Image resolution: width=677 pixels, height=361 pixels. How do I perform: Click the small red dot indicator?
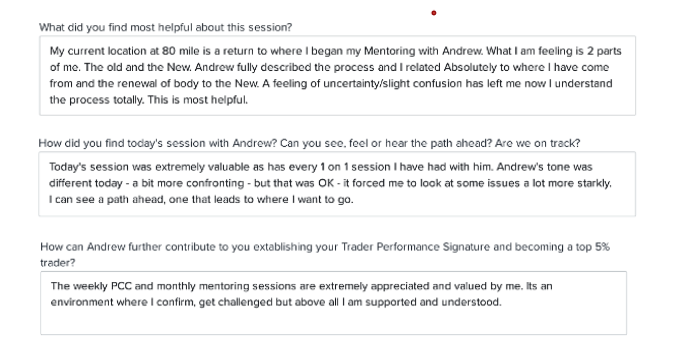click(434, 13)
